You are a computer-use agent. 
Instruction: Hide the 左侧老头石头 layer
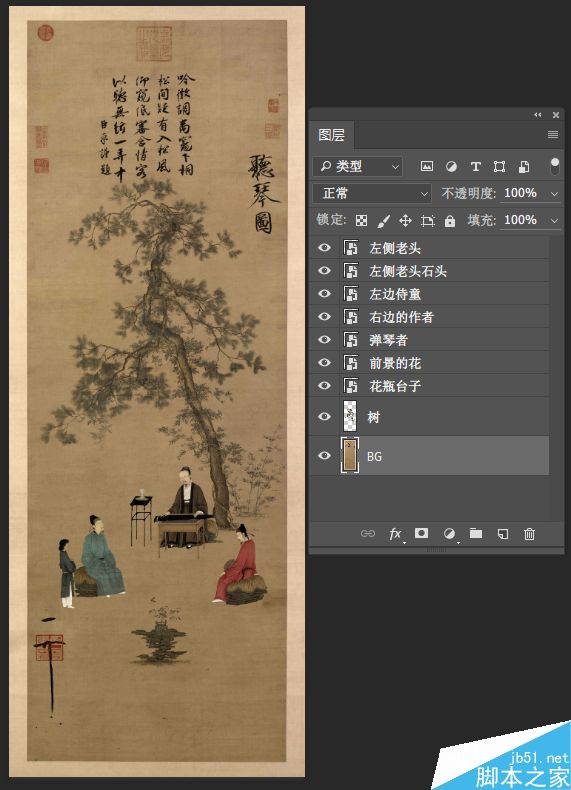point(325,271)
